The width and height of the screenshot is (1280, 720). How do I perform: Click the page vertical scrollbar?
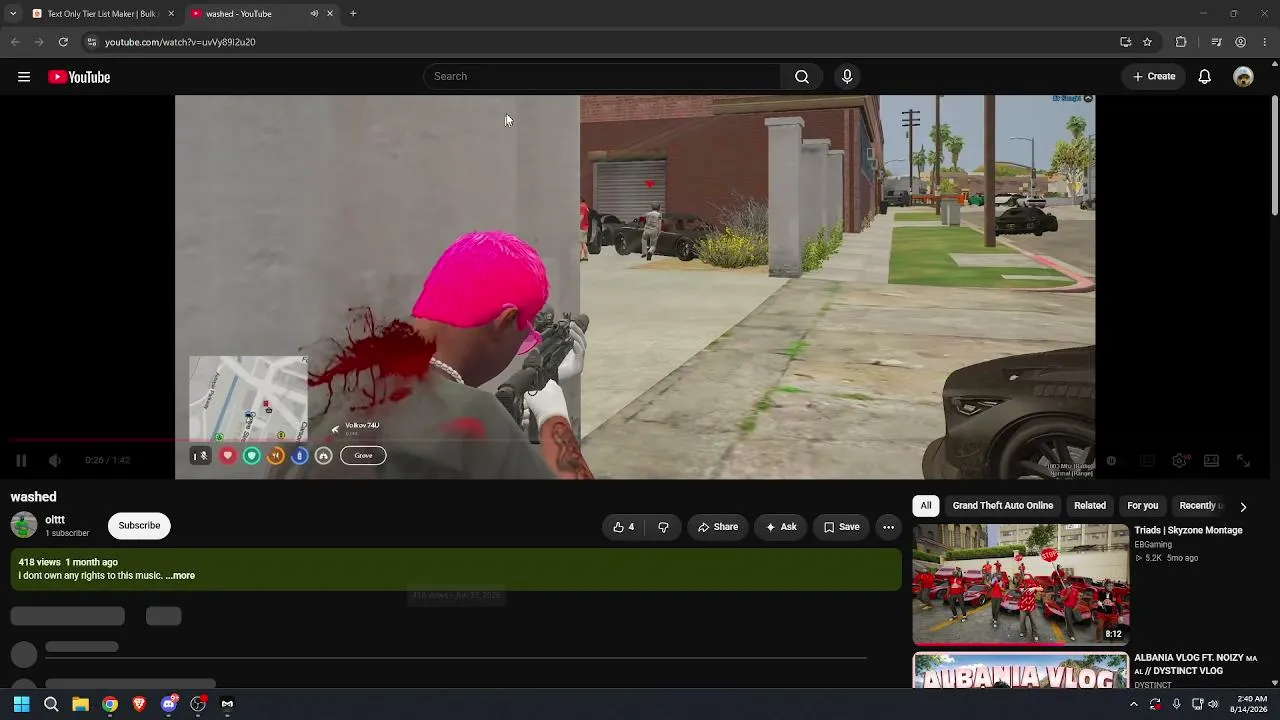[1274, 155]
